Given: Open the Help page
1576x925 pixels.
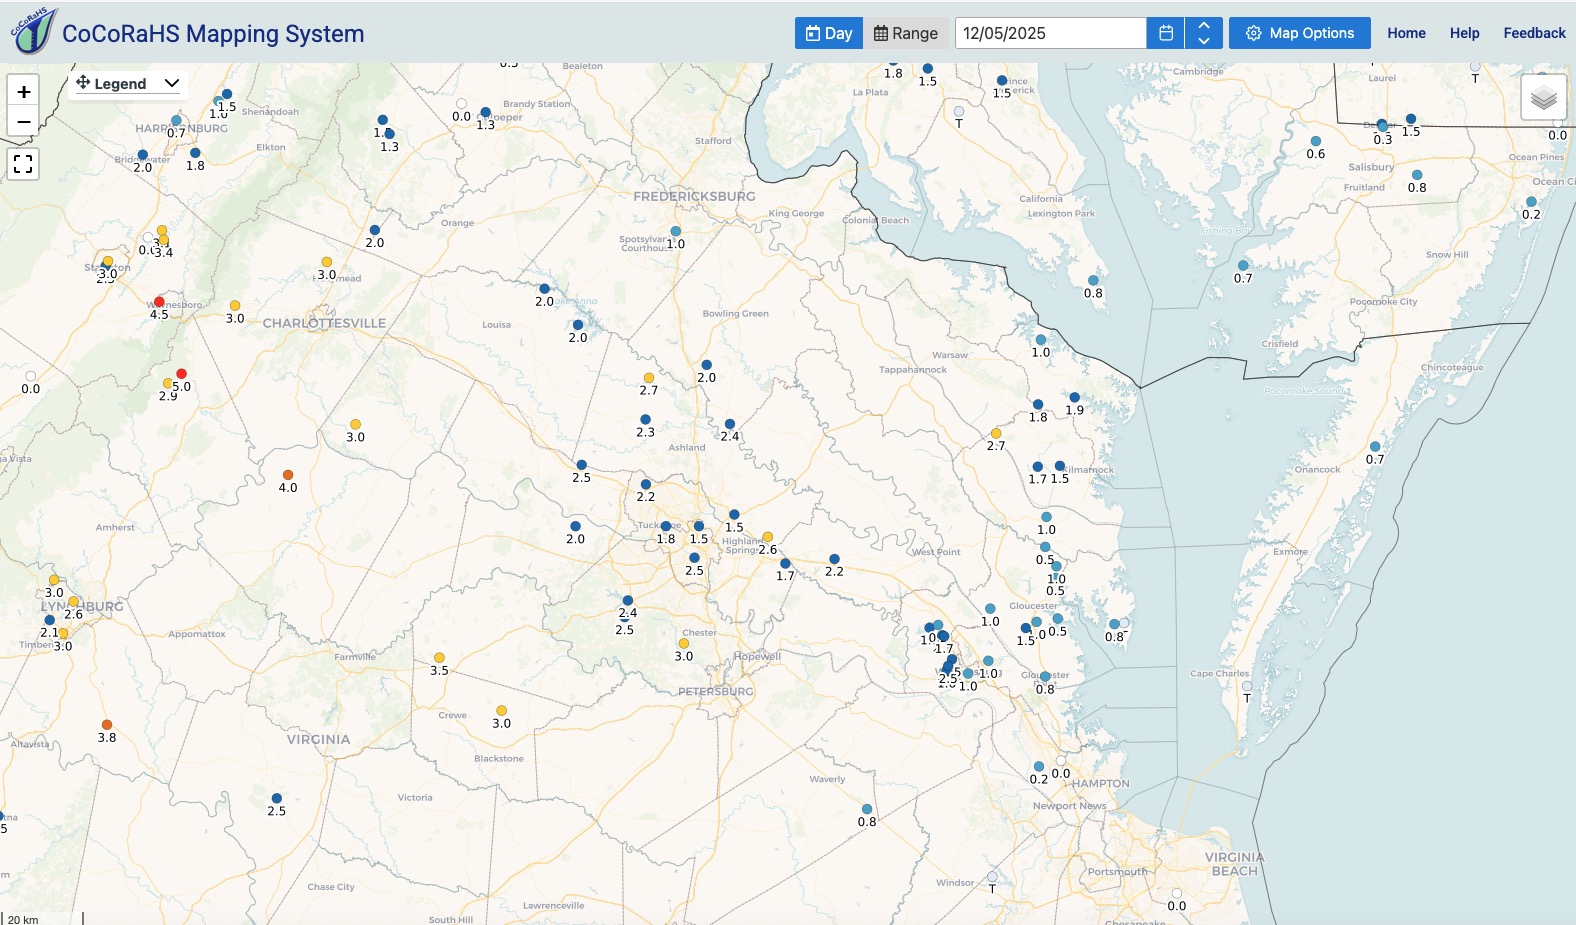Looking at the screenshot, I should pos(1464,33).
